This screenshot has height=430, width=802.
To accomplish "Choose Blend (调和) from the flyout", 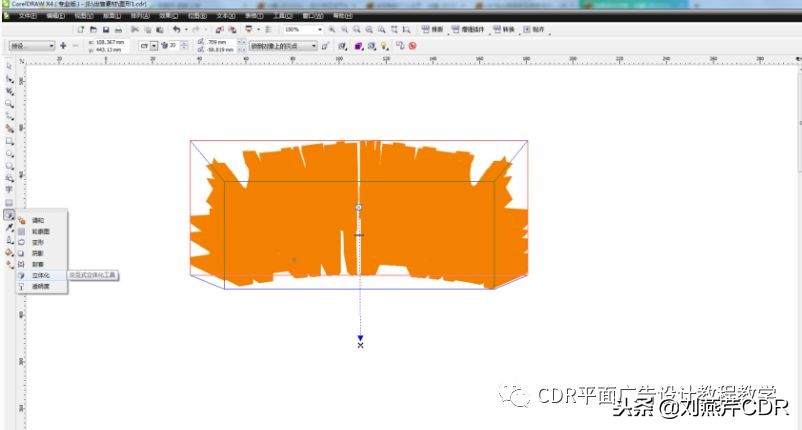I will pos(41,220).
